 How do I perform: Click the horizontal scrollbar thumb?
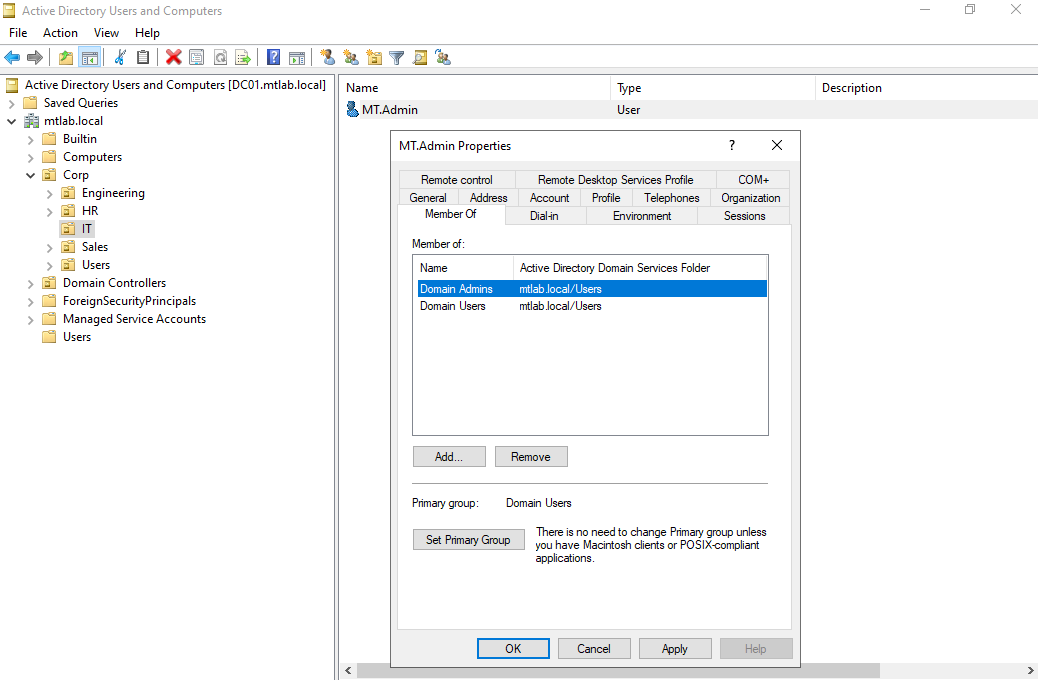click(618, 671)
